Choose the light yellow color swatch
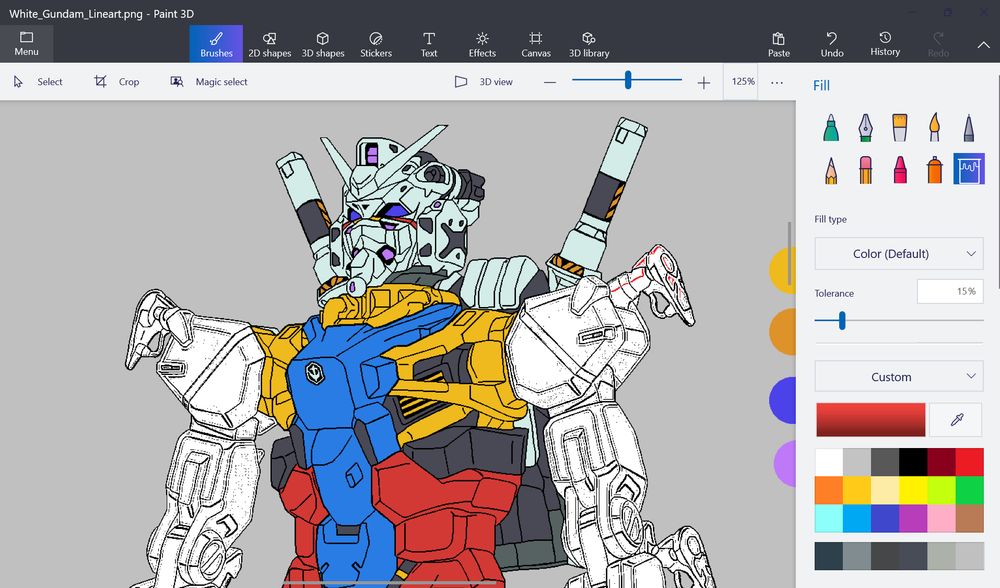The image size is (1000, 588). tap(885, 490)
